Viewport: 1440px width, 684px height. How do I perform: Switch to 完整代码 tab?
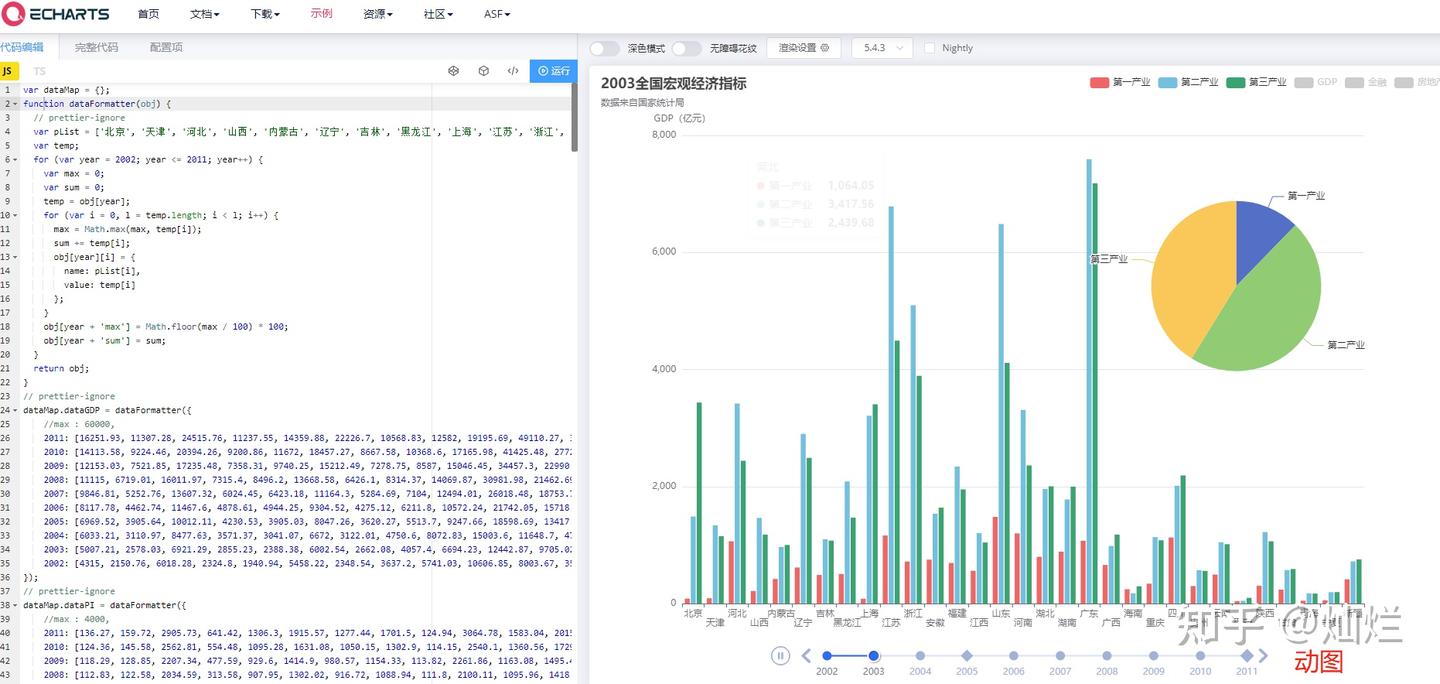pos(96,47)
